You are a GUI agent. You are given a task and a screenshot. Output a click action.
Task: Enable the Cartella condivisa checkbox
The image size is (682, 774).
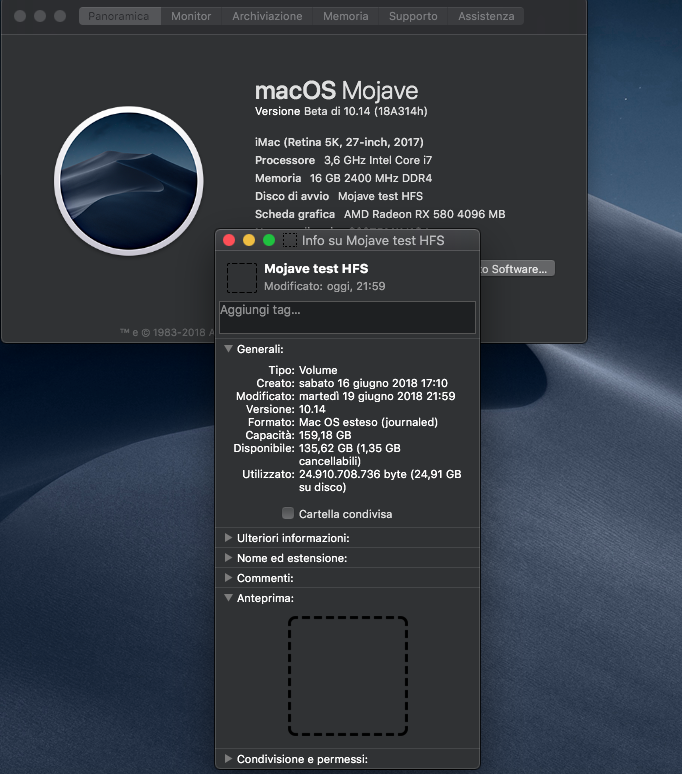[x=288, y=513]
